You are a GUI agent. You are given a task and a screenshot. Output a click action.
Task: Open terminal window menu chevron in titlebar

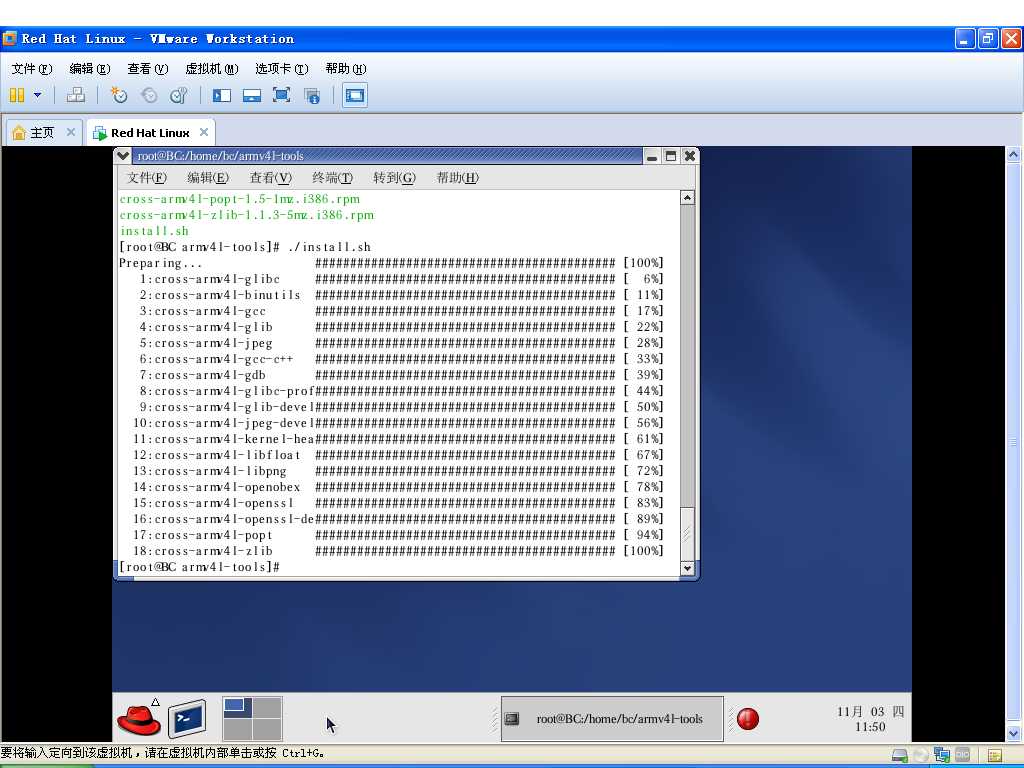pos(123,155)
